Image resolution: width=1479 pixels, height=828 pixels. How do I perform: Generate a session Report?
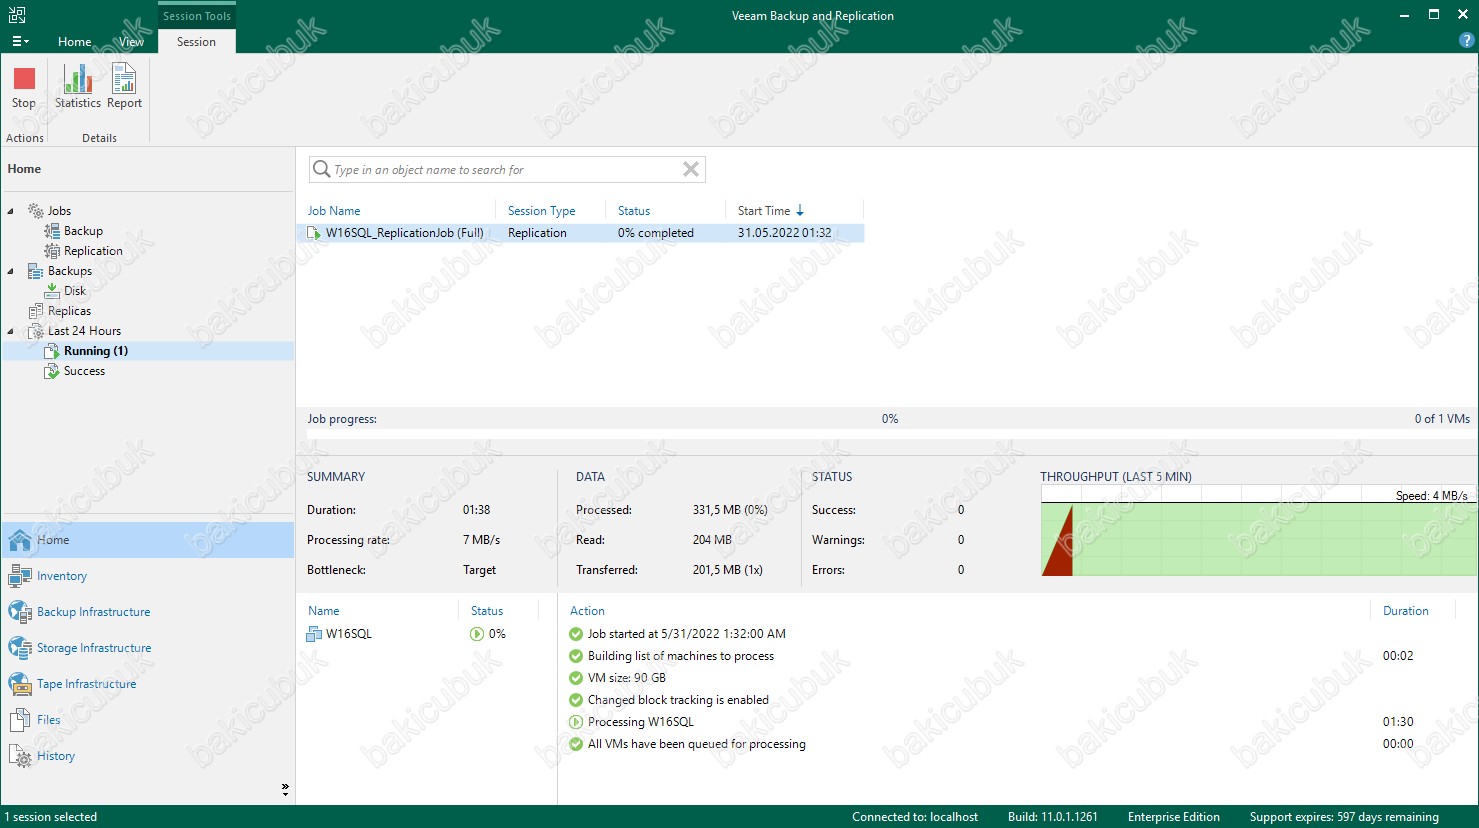click(x=124, y=87)
